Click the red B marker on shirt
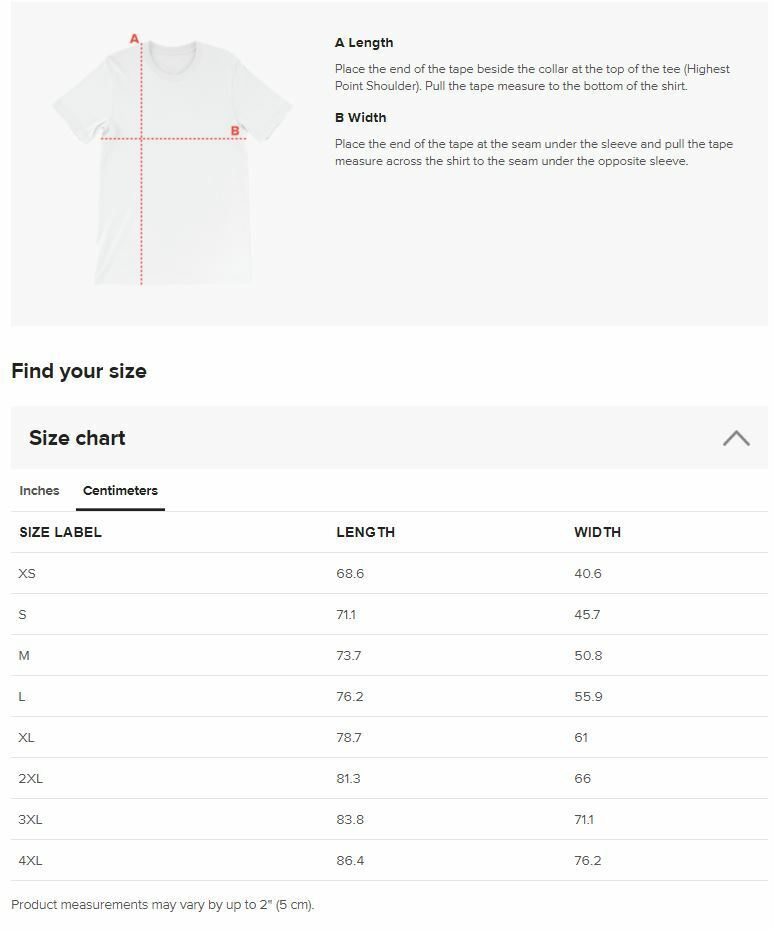Viewport: 774px width, 930px height. pos(235,131)
